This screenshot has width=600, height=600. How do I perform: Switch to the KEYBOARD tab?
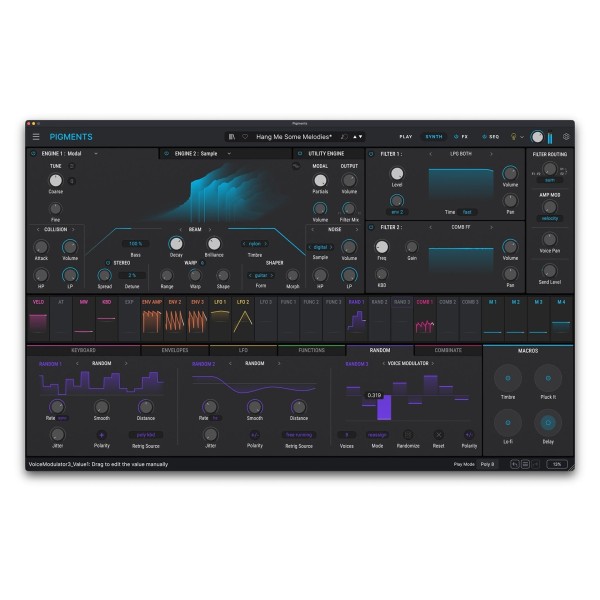pyautogui.click(x=83, y=350)
